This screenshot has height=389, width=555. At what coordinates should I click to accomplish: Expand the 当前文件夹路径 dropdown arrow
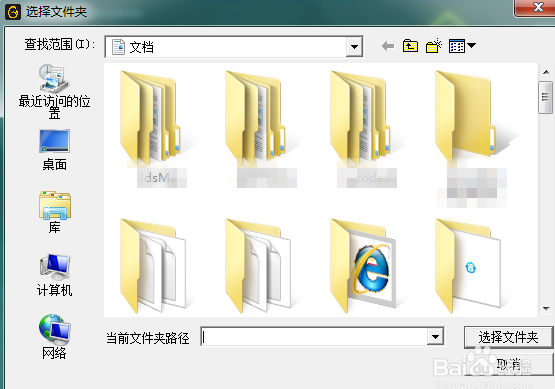click(435, 337)
